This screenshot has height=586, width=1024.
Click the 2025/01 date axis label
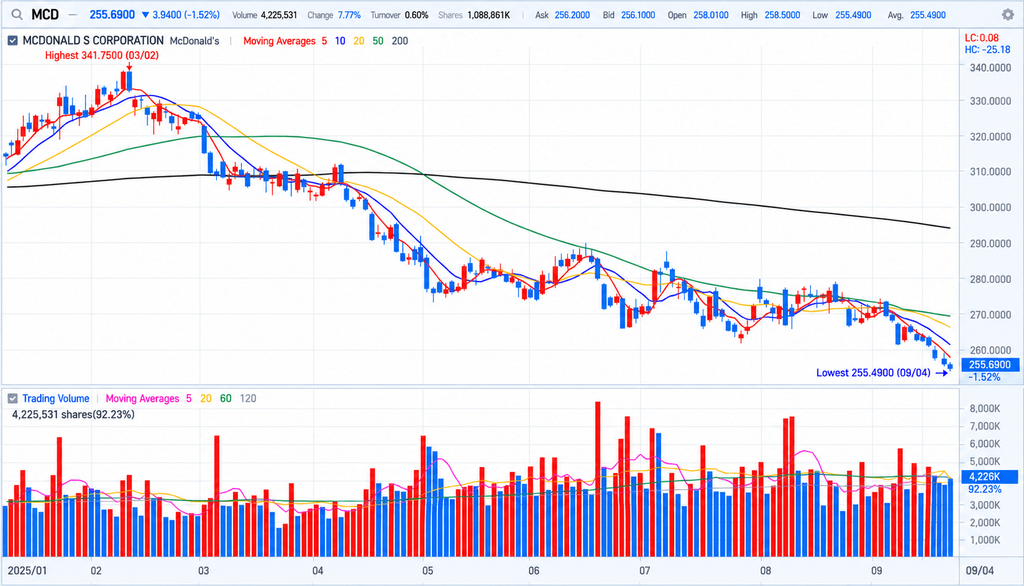(x=27, y=570)
